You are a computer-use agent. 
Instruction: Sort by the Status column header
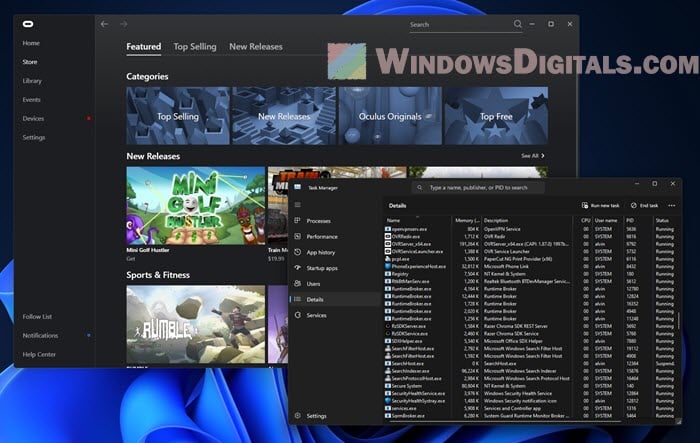[665, 220]
